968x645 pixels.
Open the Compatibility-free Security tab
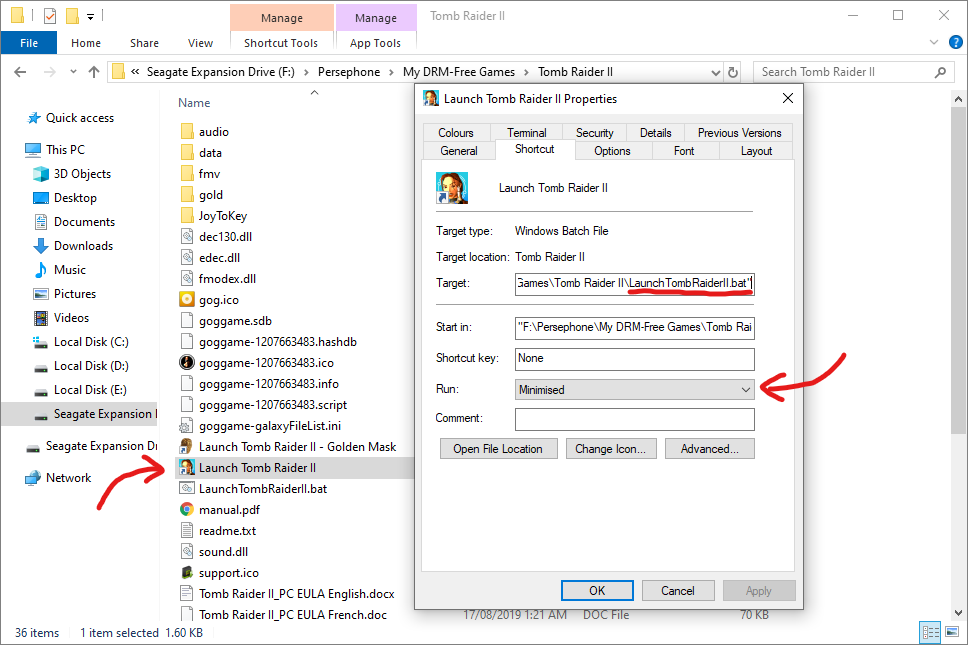(x=594, y=132)
